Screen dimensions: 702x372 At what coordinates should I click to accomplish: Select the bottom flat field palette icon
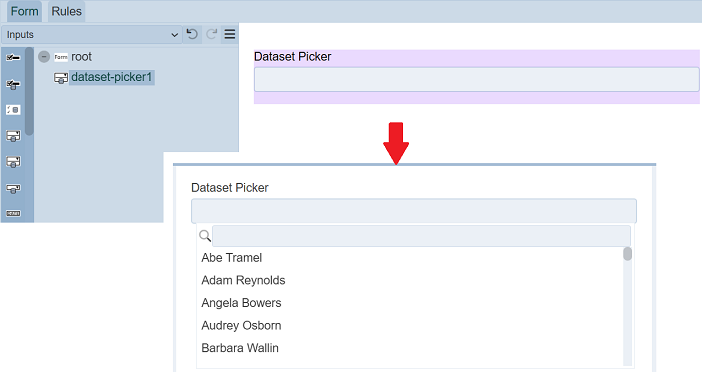pos(13,214)
